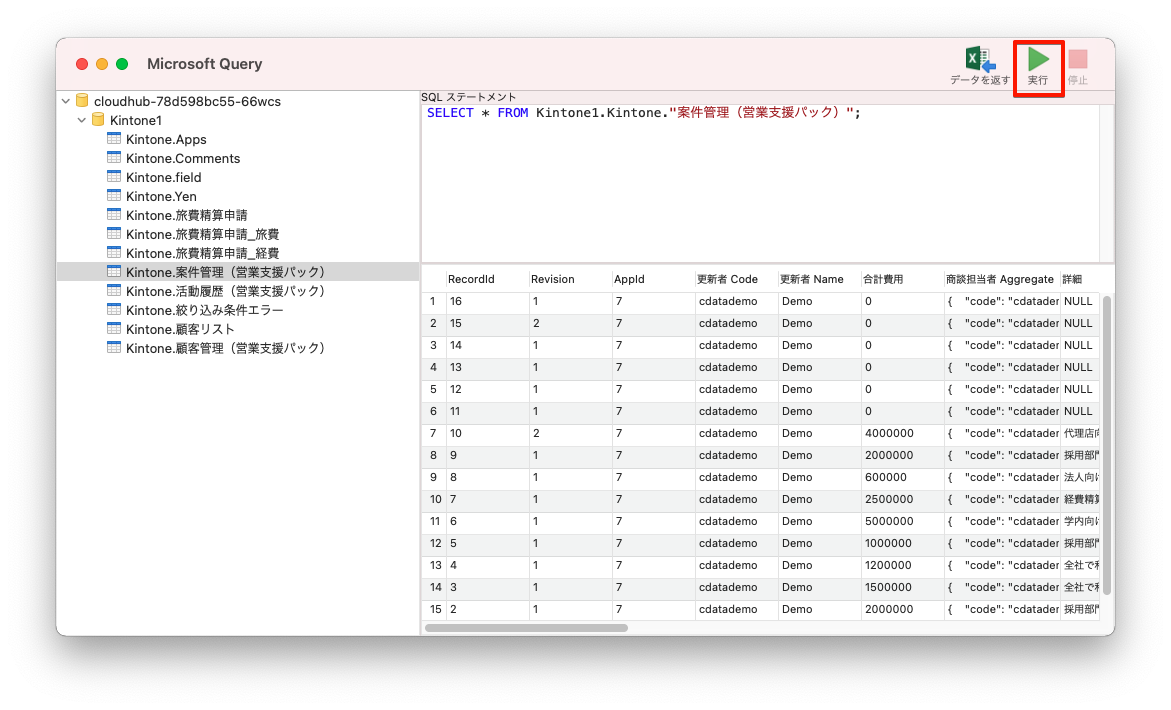Click the 商談担当者 Aggregate column header
Image resolution: width=1171 pixels, height=710 pixels.
pos(1000,279)
